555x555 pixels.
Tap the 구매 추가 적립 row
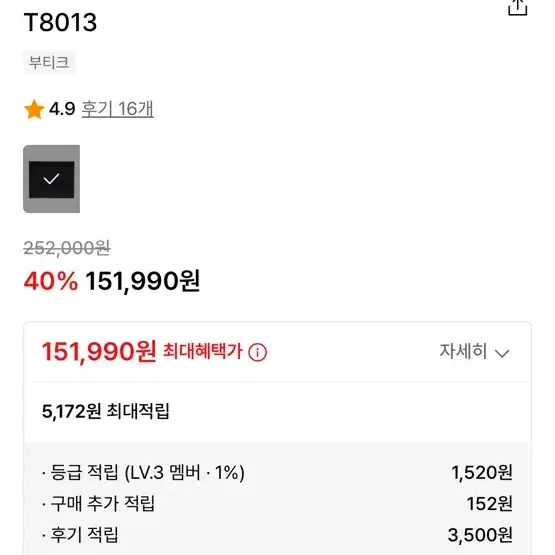point(278,503)
